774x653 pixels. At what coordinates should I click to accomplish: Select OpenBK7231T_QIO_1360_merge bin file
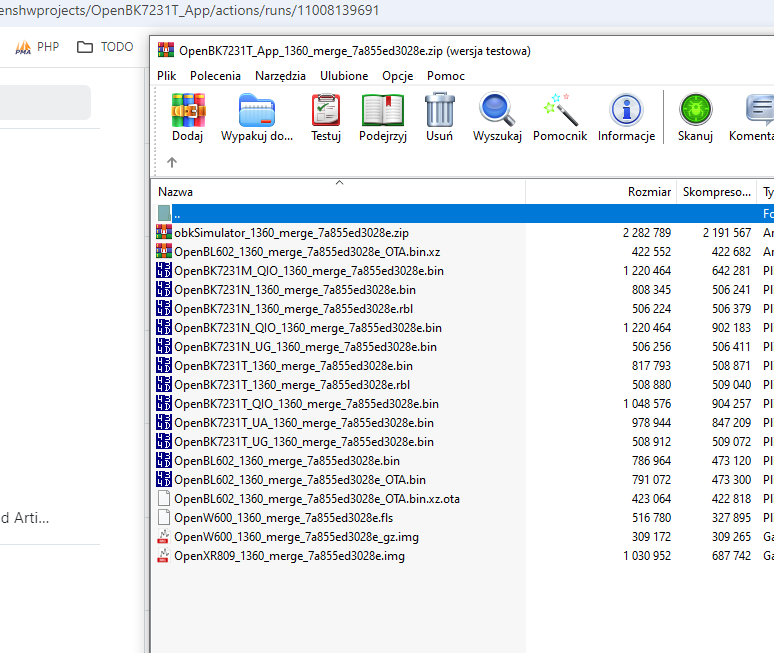pos(307,404)
